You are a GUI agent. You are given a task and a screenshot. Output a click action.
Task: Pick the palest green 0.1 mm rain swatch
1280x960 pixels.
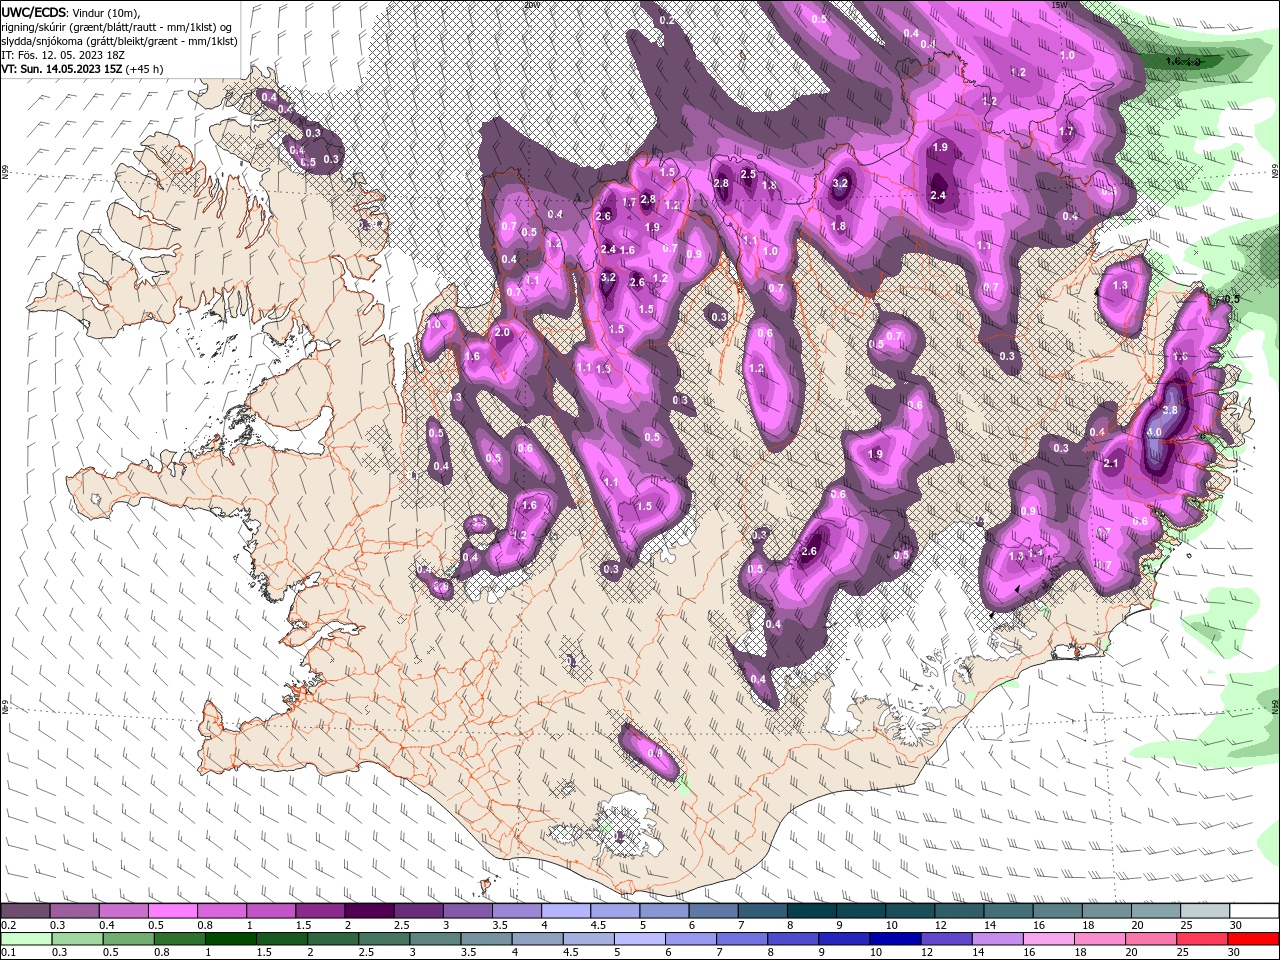point(25,939)
